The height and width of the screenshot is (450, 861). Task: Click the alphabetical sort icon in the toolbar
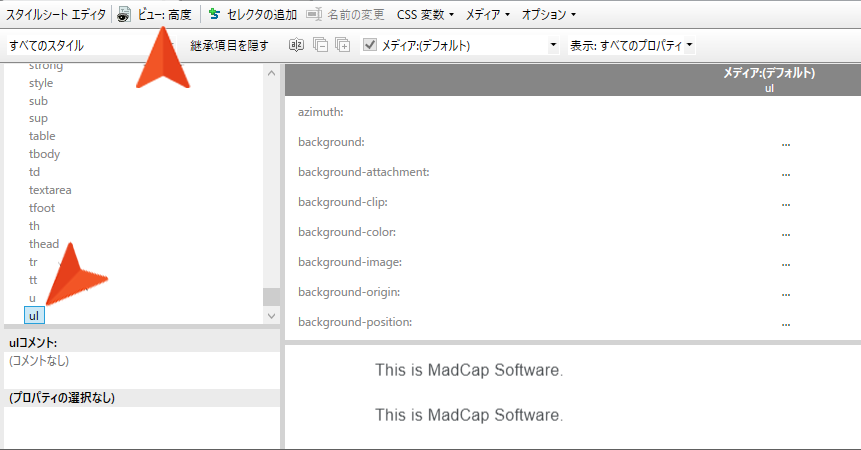(296, 45)
